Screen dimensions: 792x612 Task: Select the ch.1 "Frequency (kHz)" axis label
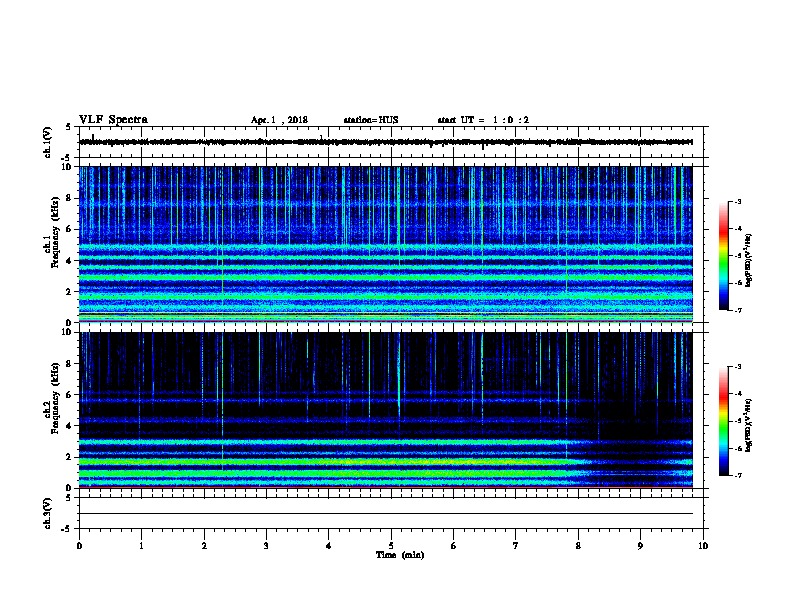[x=55, y=232]
